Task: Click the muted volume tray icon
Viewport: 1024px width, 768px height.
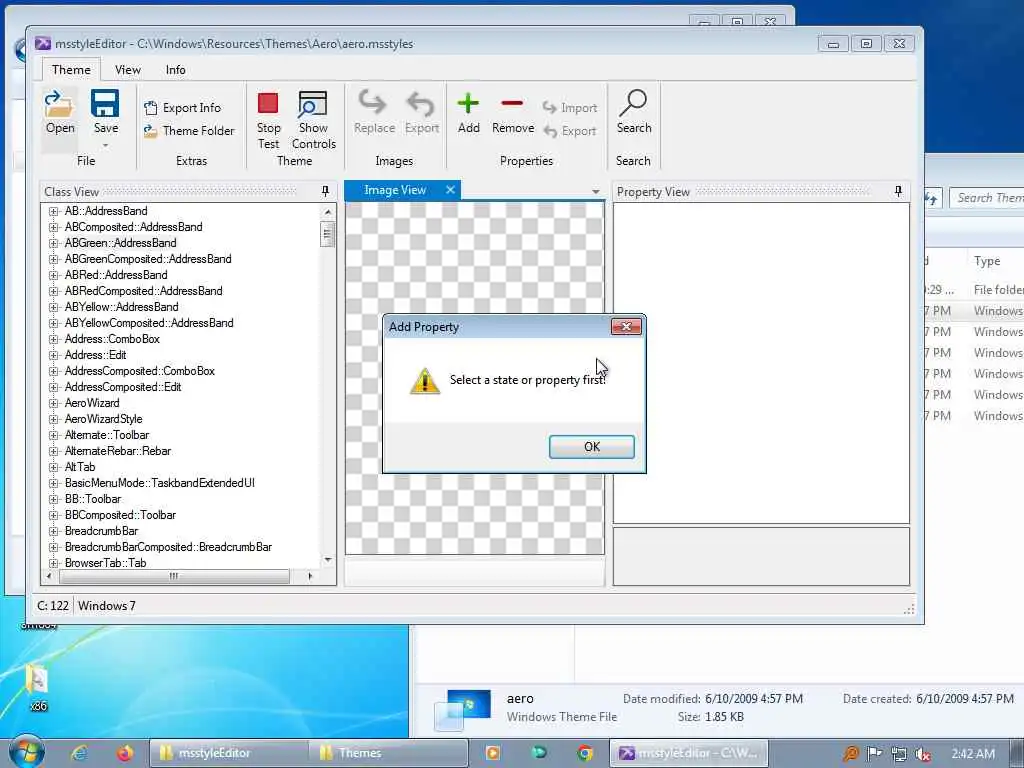Action: [x=922, y=754]
